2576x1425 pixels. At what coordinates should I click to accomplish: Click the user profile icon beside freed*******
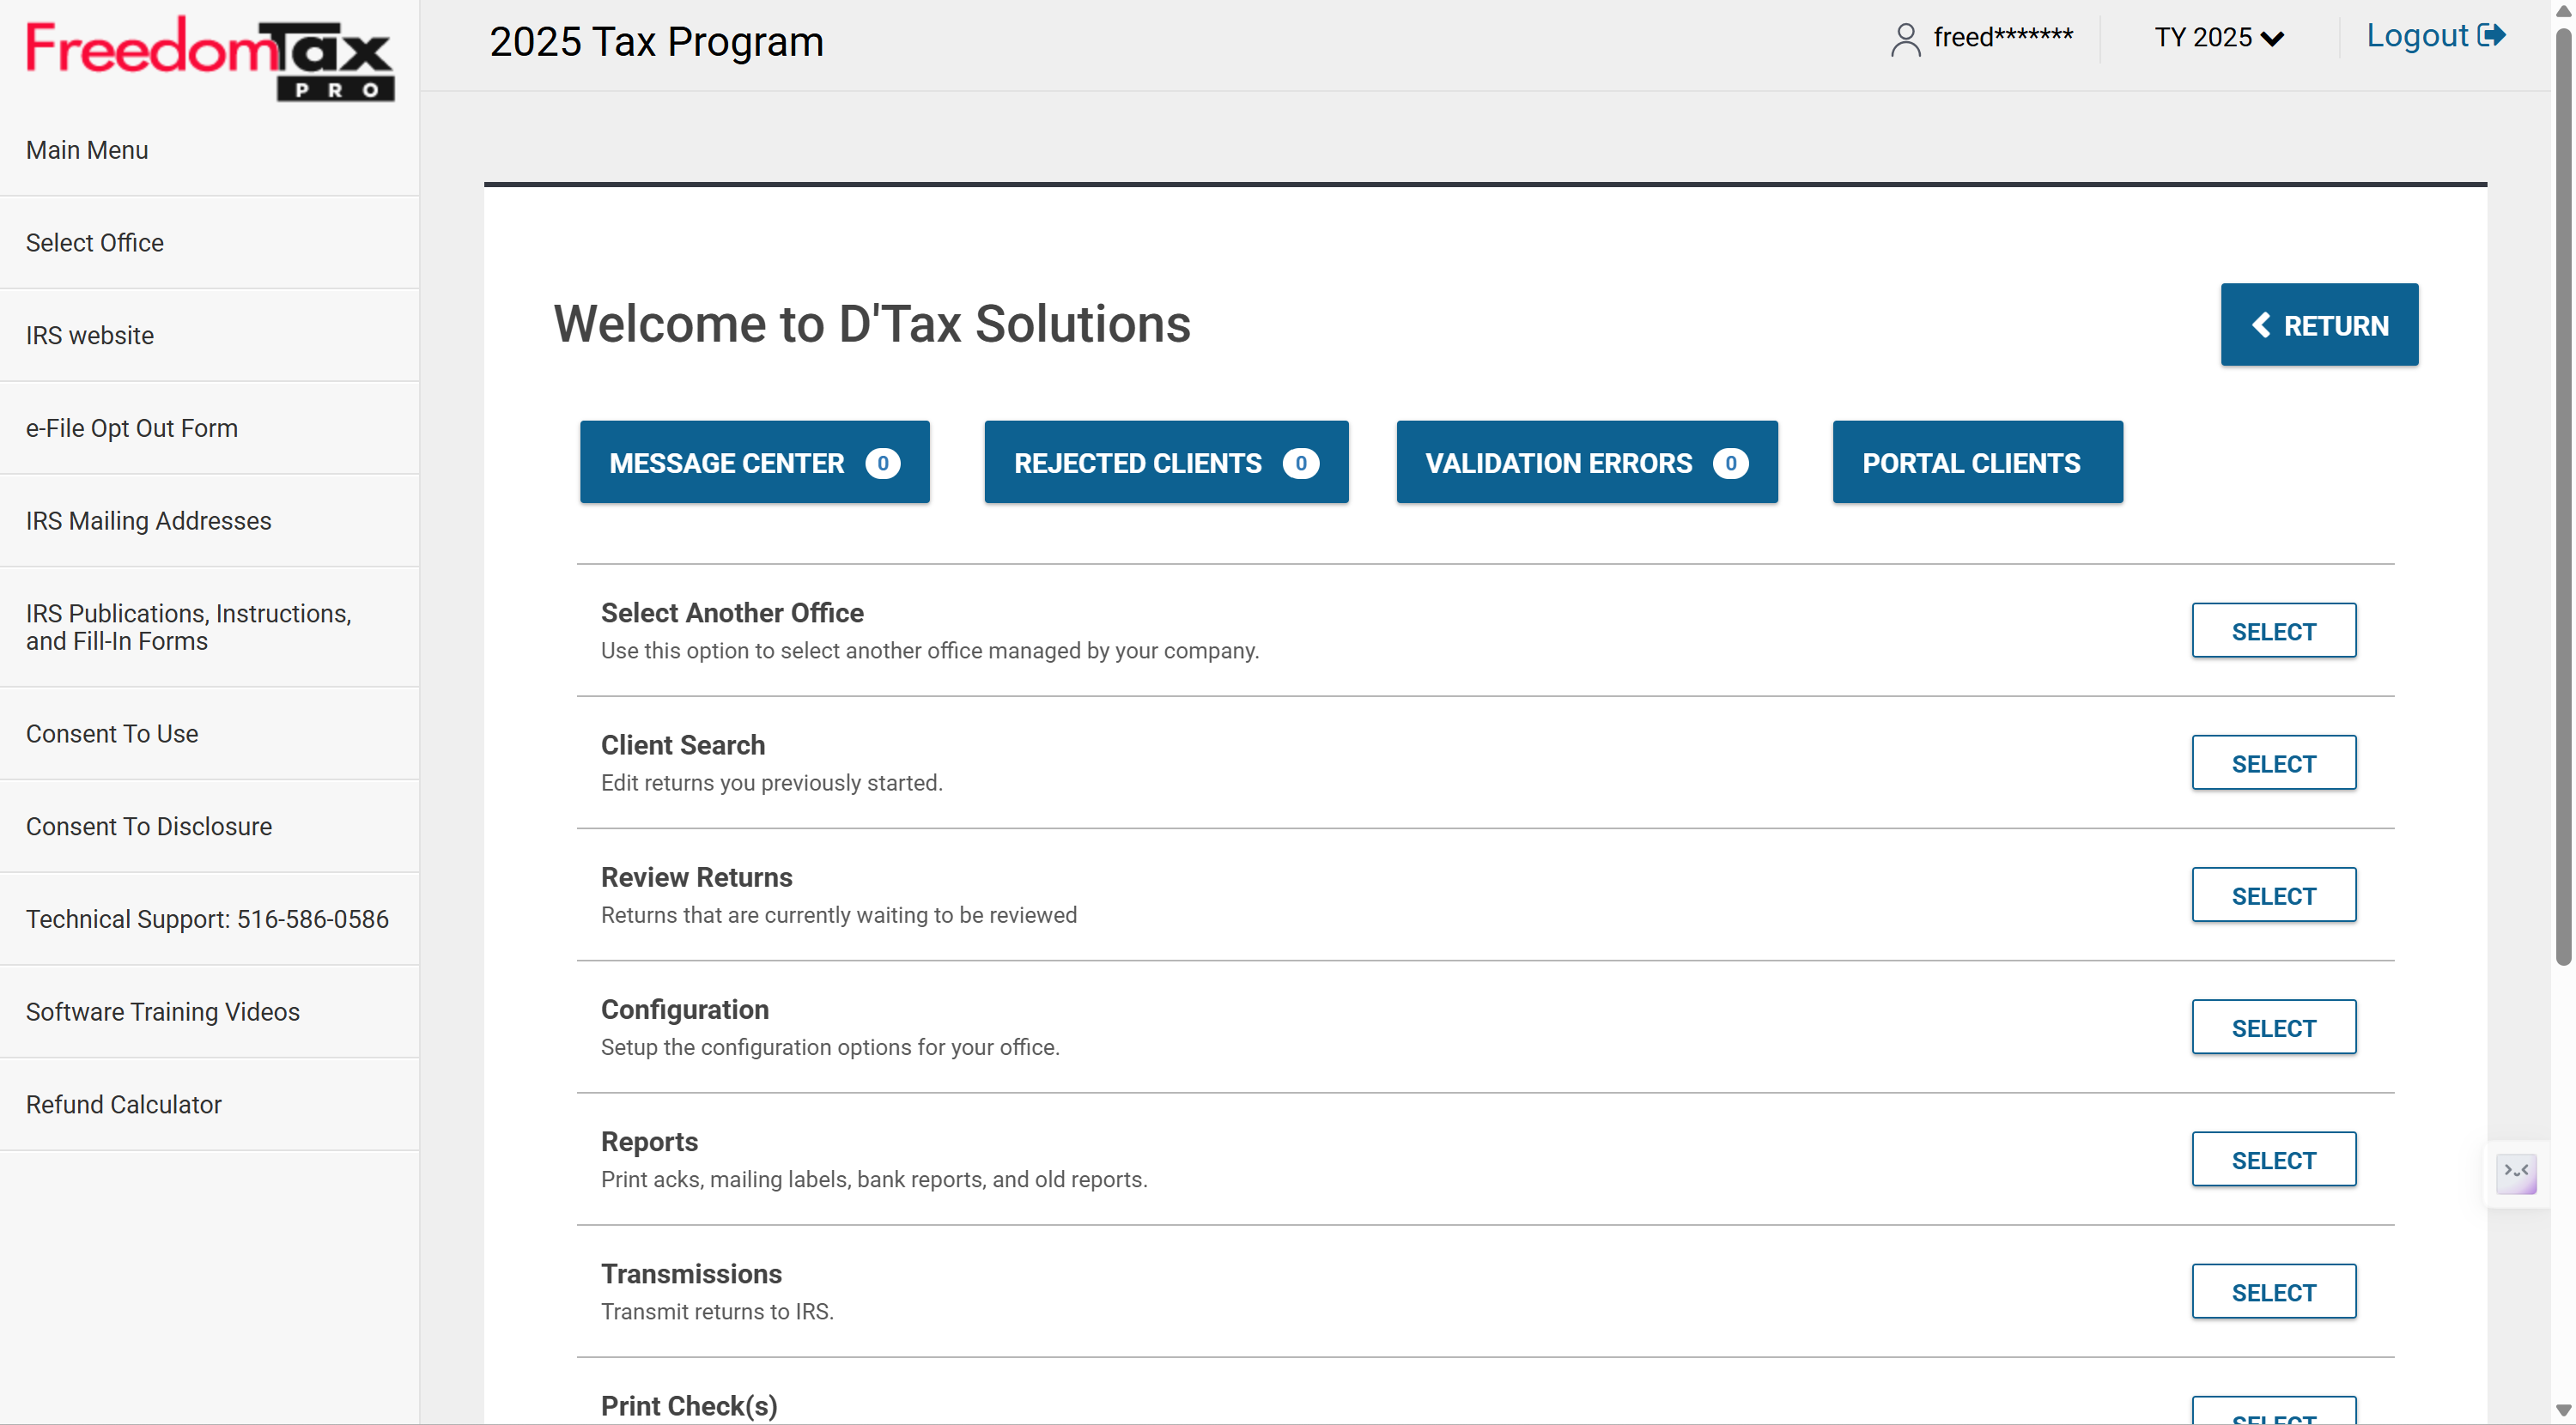1905,39
